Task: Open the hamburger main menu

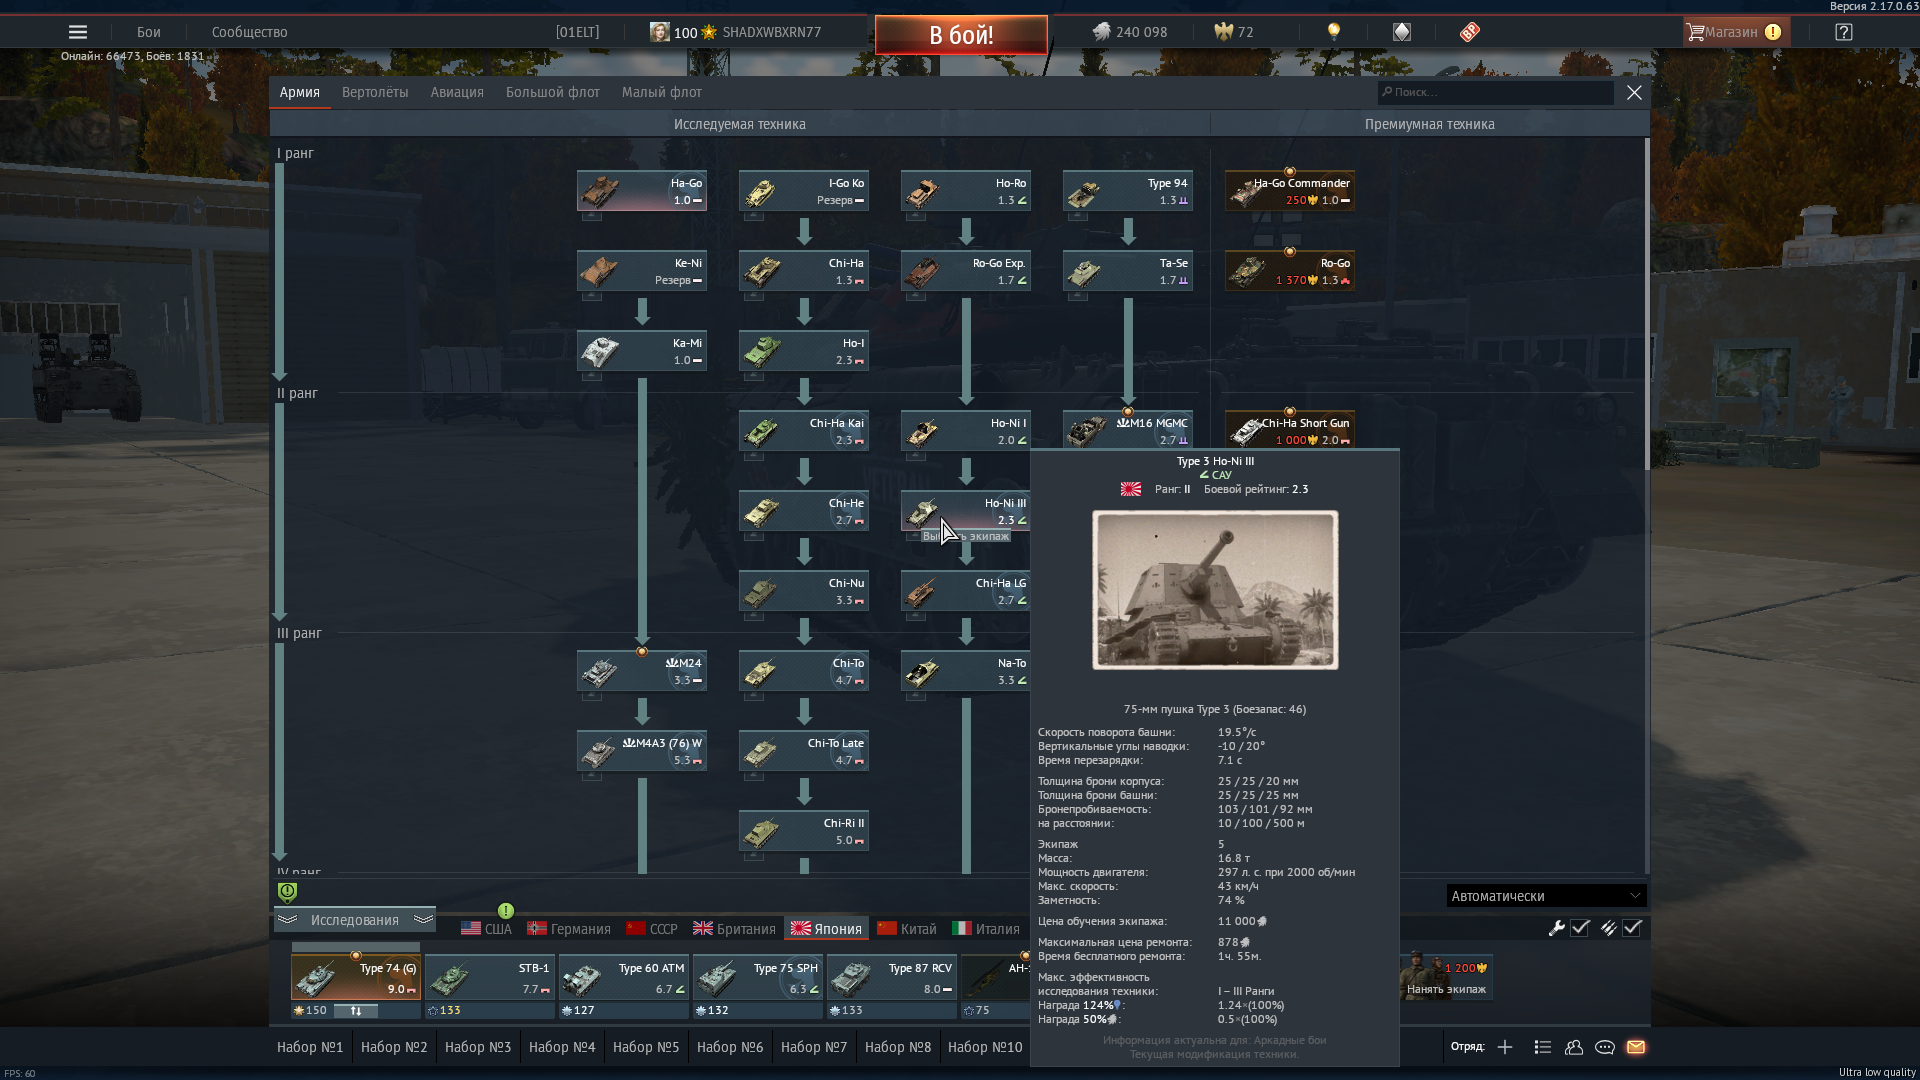Action: 78,32
